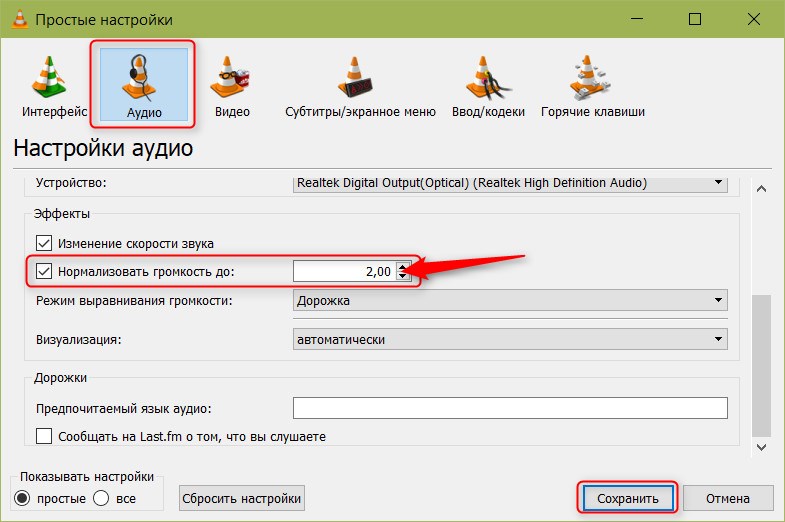Close the Простые настройки window
Image resolution: width=785 pixels, height=522 pixels.
(753, 19)
